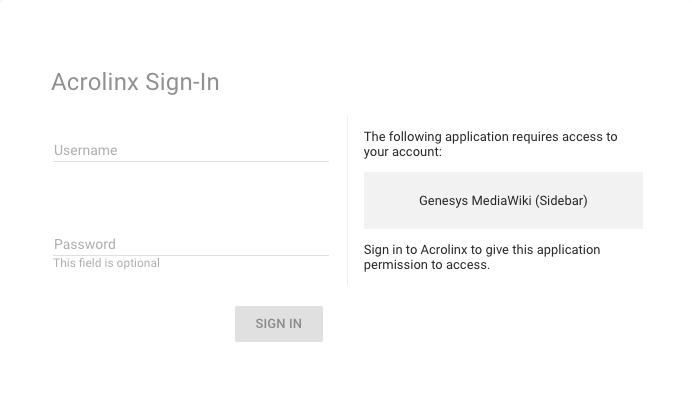Click the 'permission to access.' line
Screen dimensions: 692x395
[x=427, y=265]
